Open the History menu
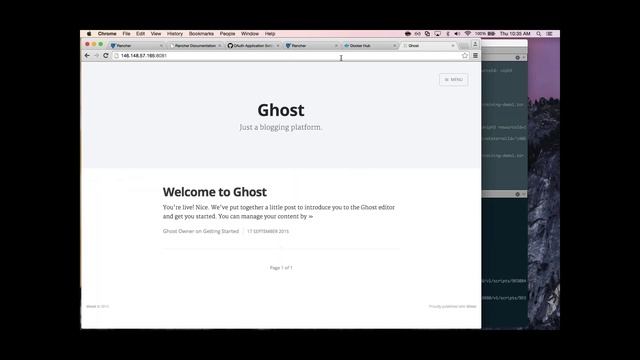Image resolution: width=640 pixels, height=360 pixels. (x=175, y=34)
